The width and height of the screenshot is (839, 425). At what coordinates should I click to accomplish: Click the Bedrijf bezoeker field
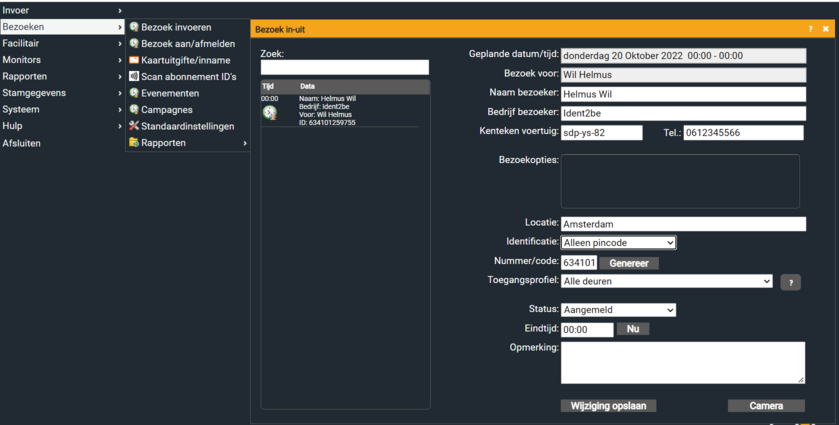tap(683, 113)
